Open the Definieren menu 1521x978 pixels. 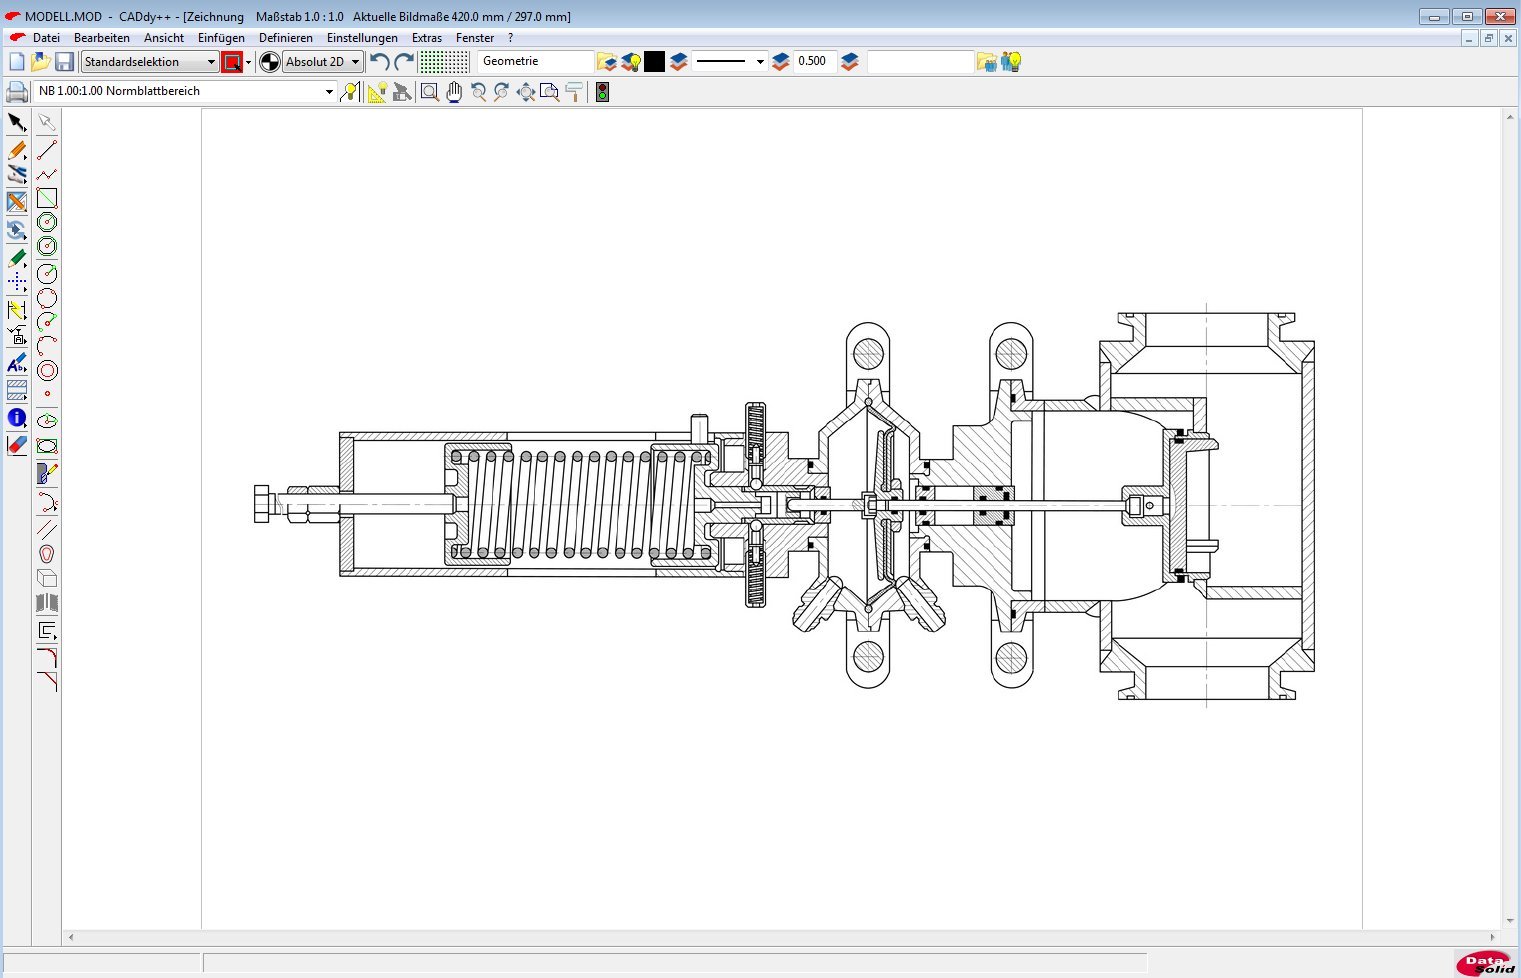coord(286,38)
